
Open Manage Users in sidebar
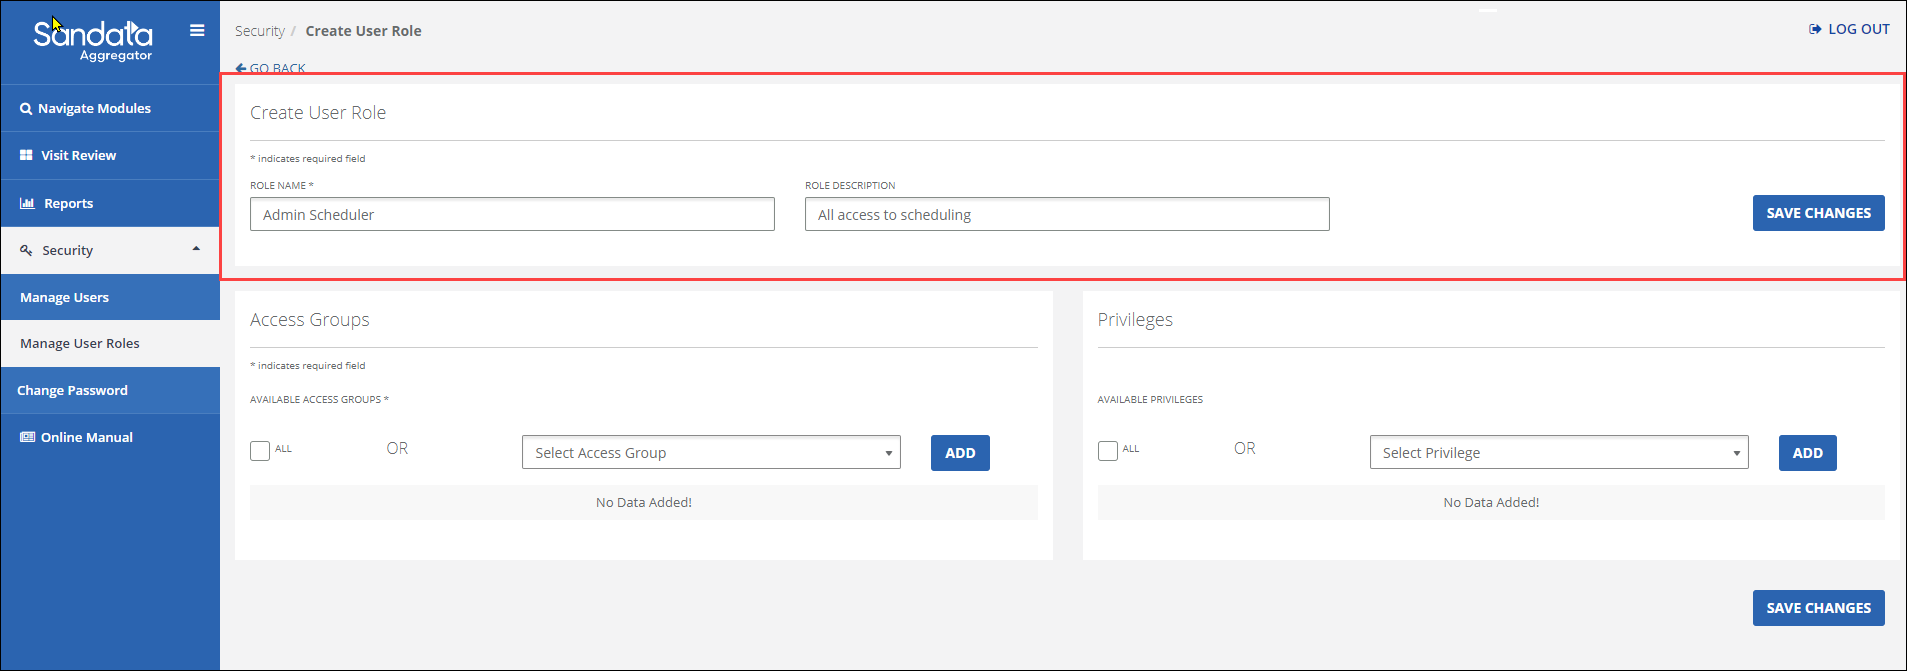(65, 298)
